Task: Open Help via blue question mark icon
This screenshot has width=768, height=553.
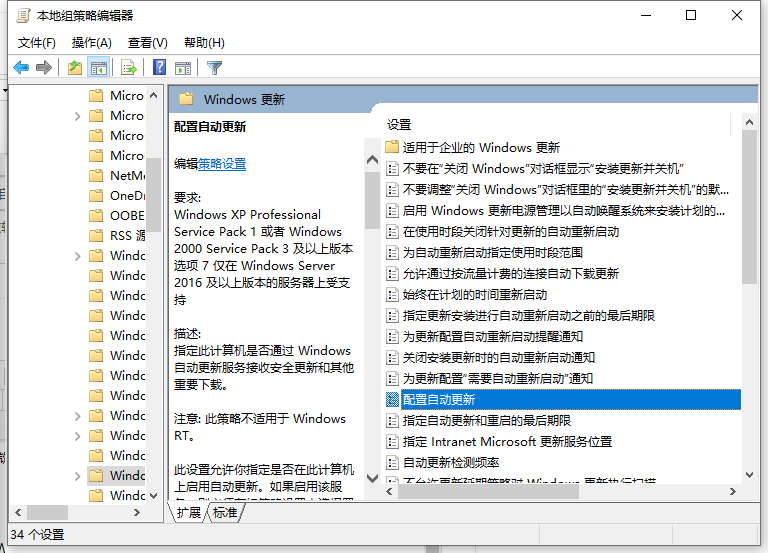Action: tap(159, 68)
